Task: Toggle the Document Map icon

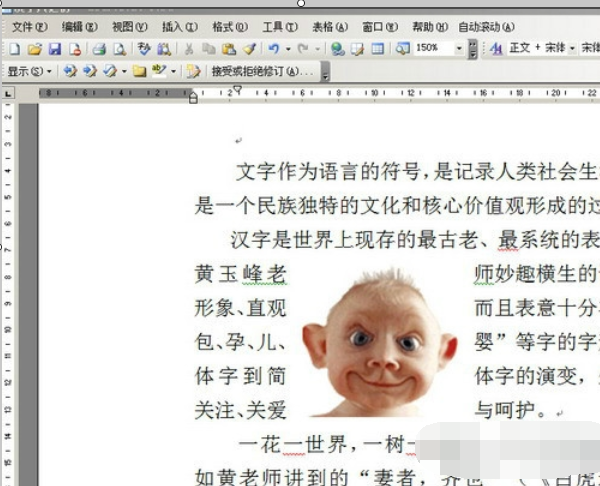Action: tap(403, 49)
